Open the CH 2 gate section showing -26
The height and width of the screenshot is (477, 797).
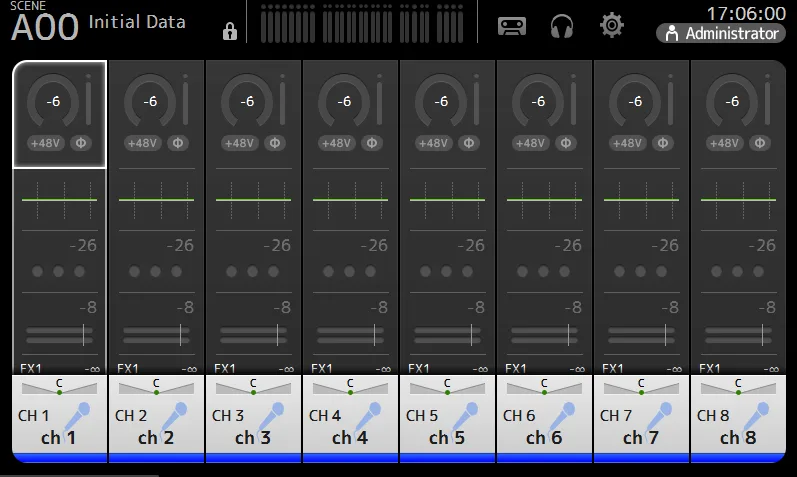point(157,261)
